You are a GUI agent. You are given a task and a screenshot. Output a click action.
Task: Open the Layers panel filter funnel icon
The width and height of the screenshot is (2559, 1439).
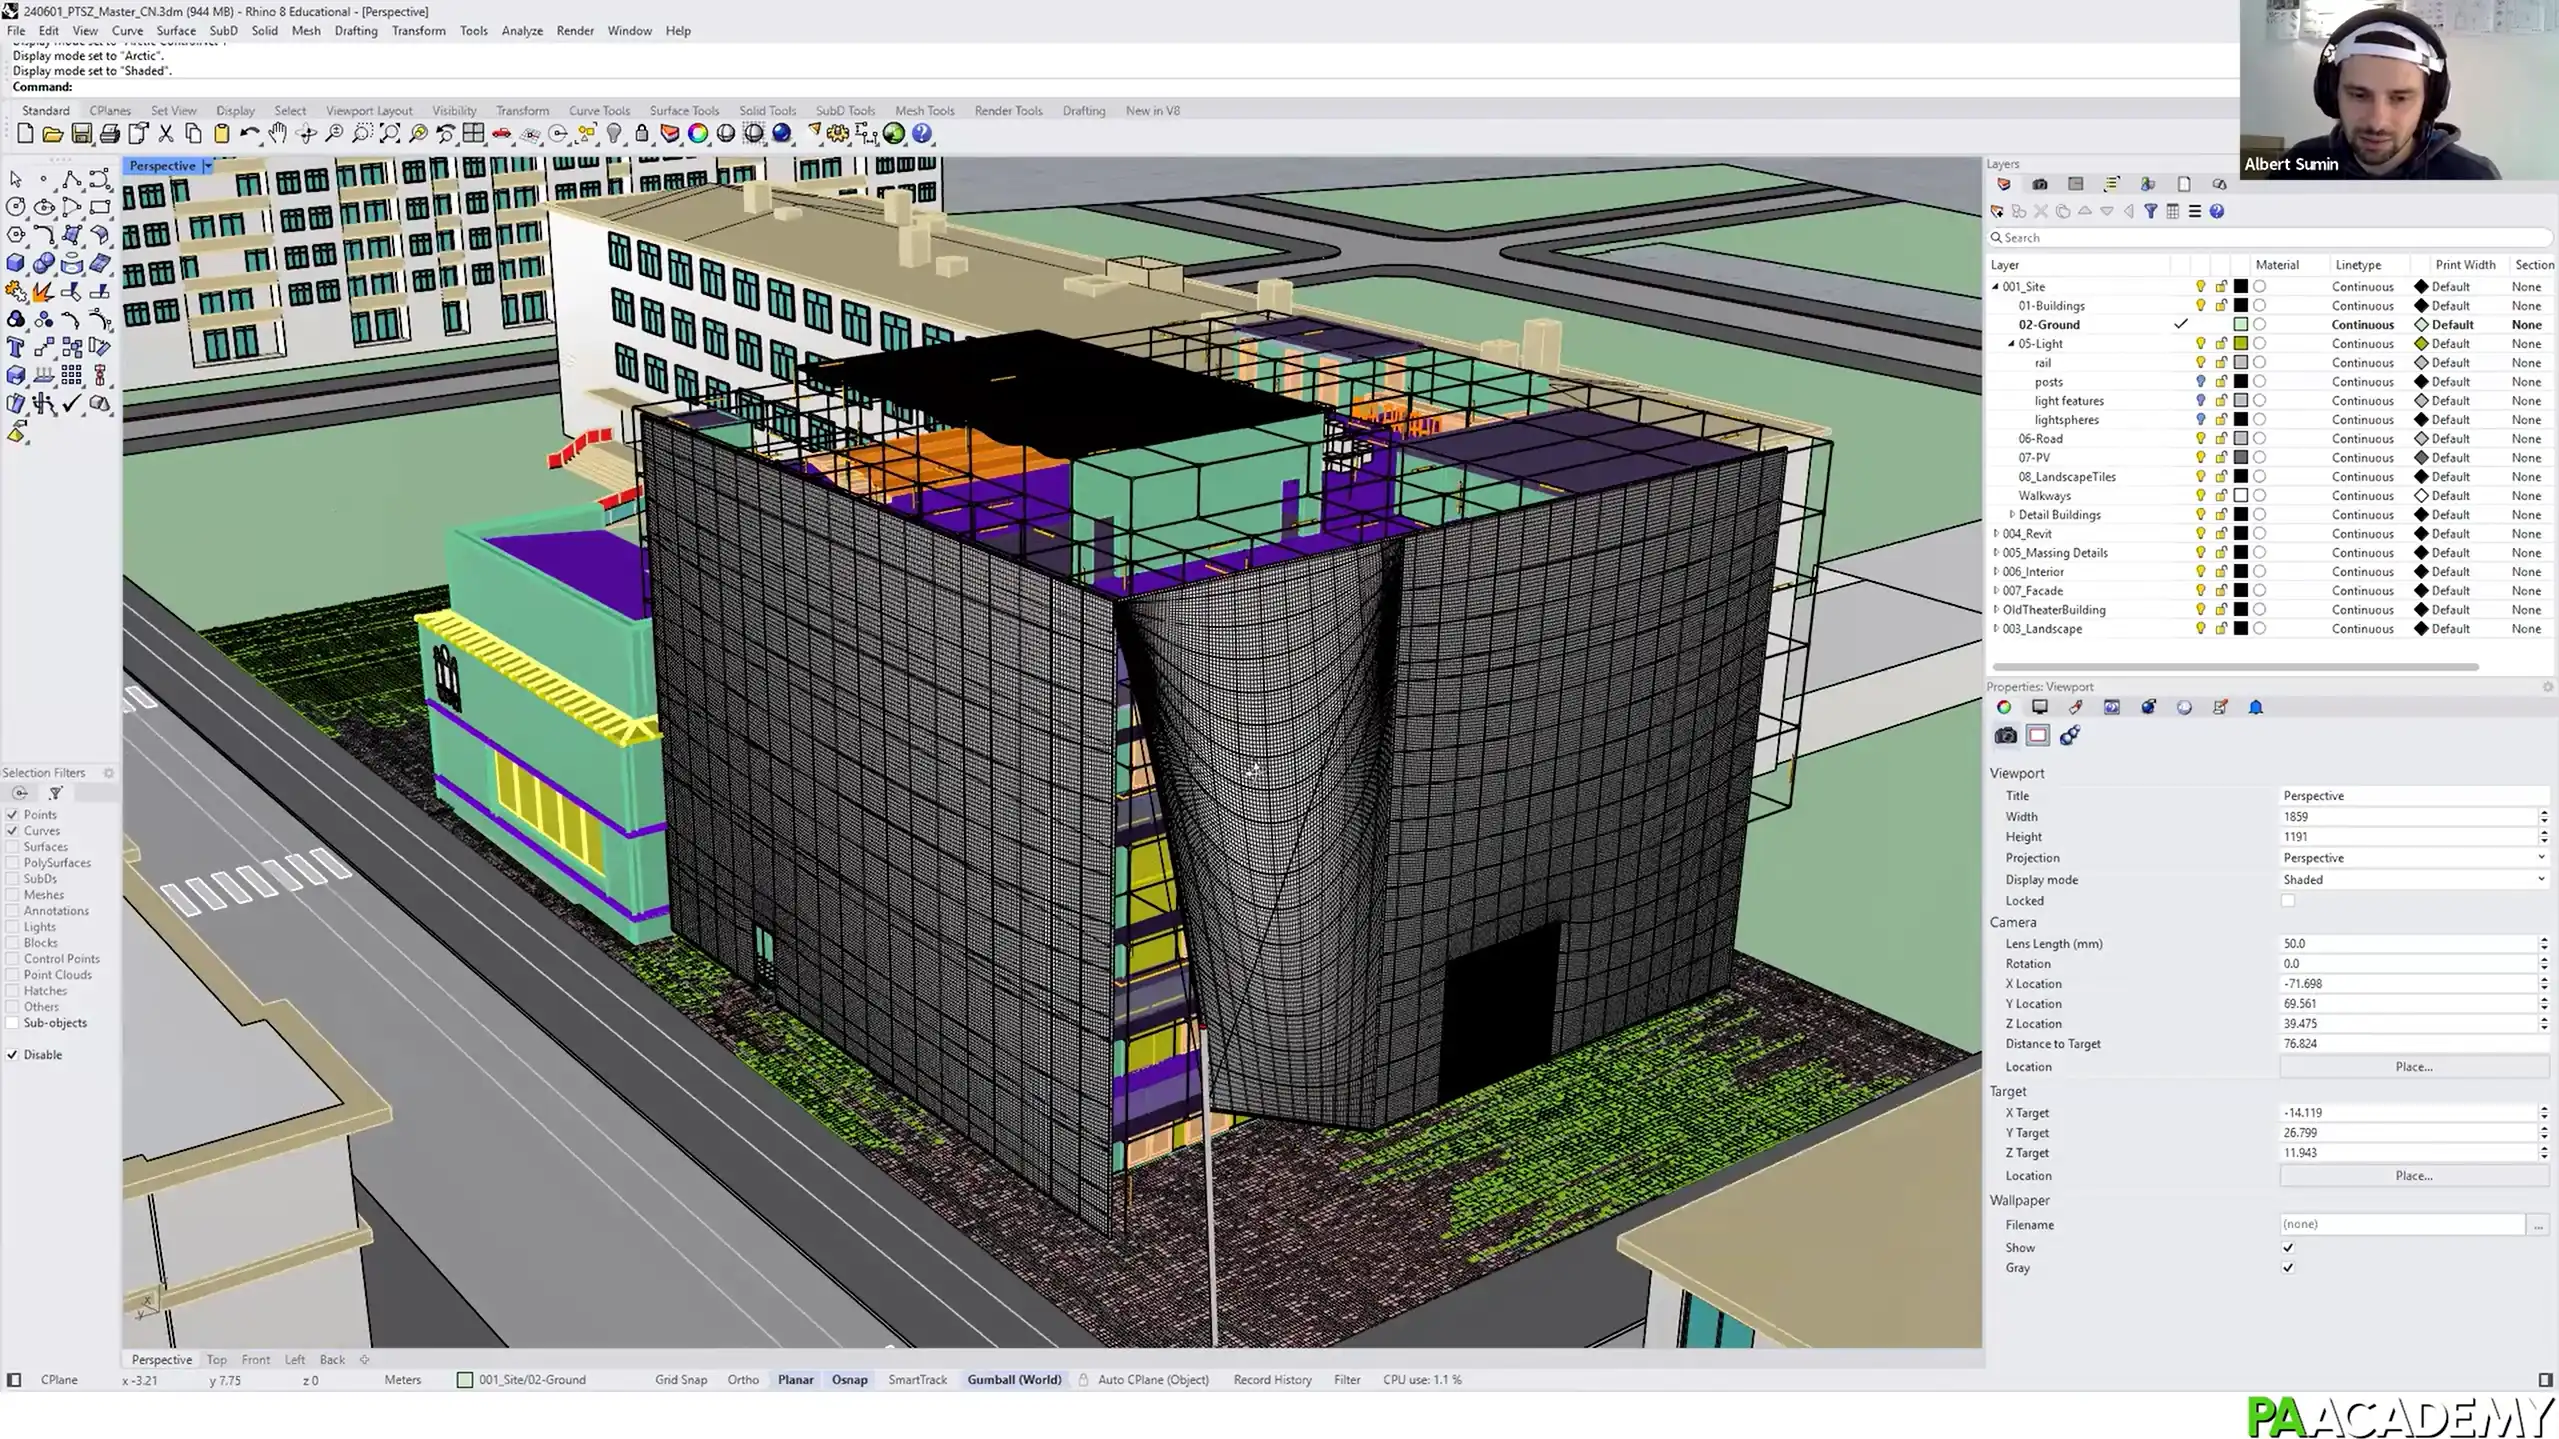click(x=2151, y=211)
